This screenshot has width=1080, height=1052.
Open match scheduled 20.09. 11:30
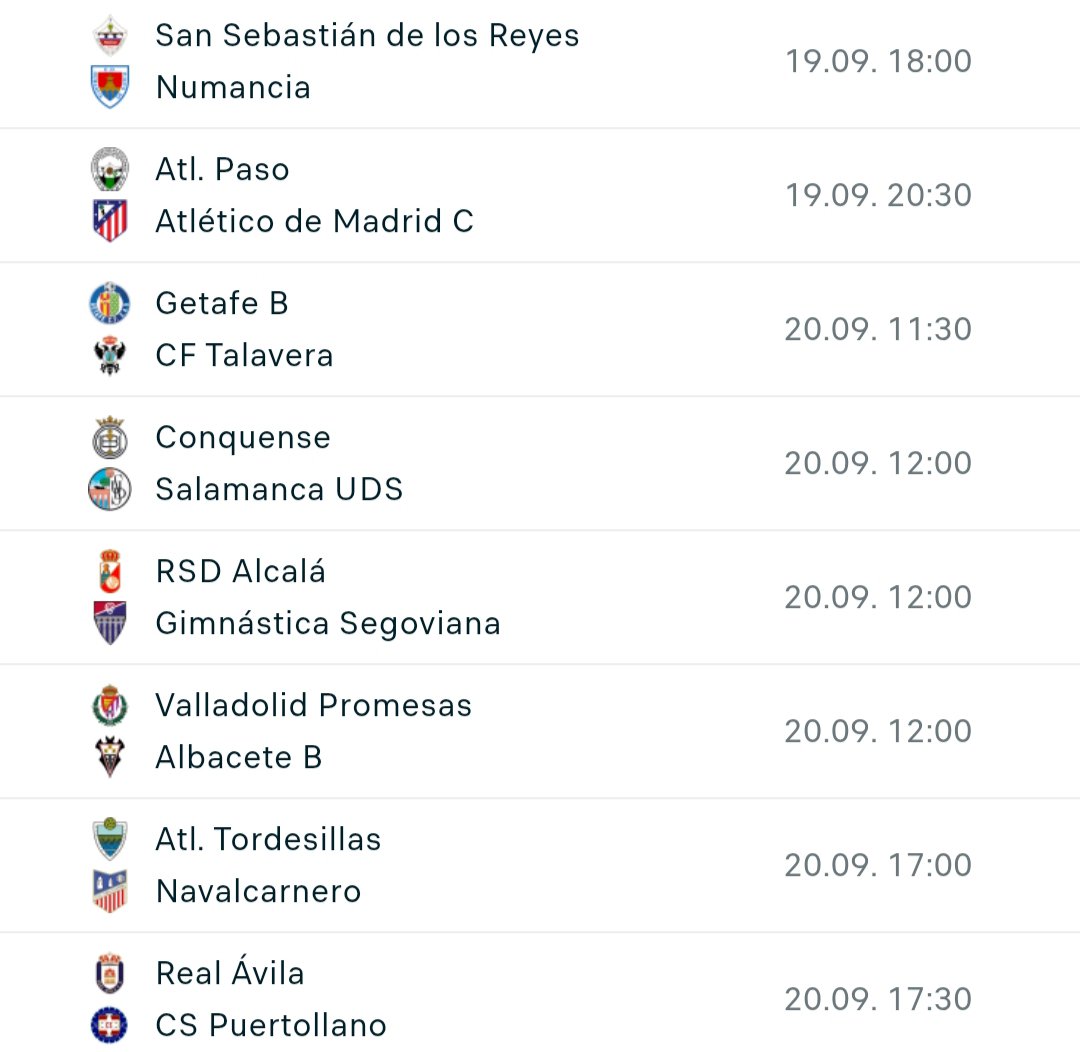[540, 329]
